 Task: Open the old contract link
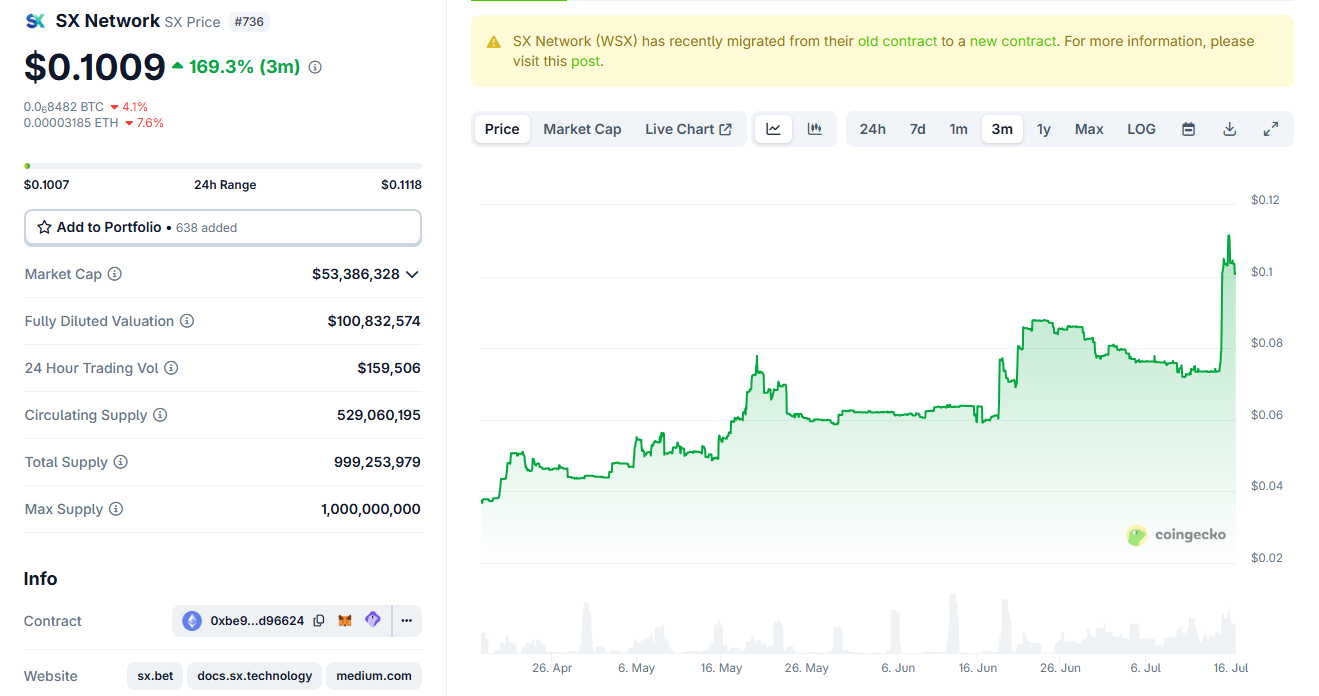(897, 41)
